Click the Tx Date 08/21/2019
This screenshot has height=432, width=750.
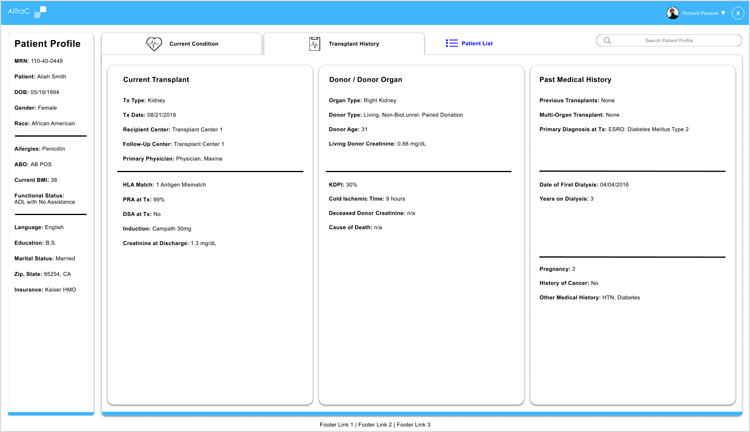pos(162,115)
